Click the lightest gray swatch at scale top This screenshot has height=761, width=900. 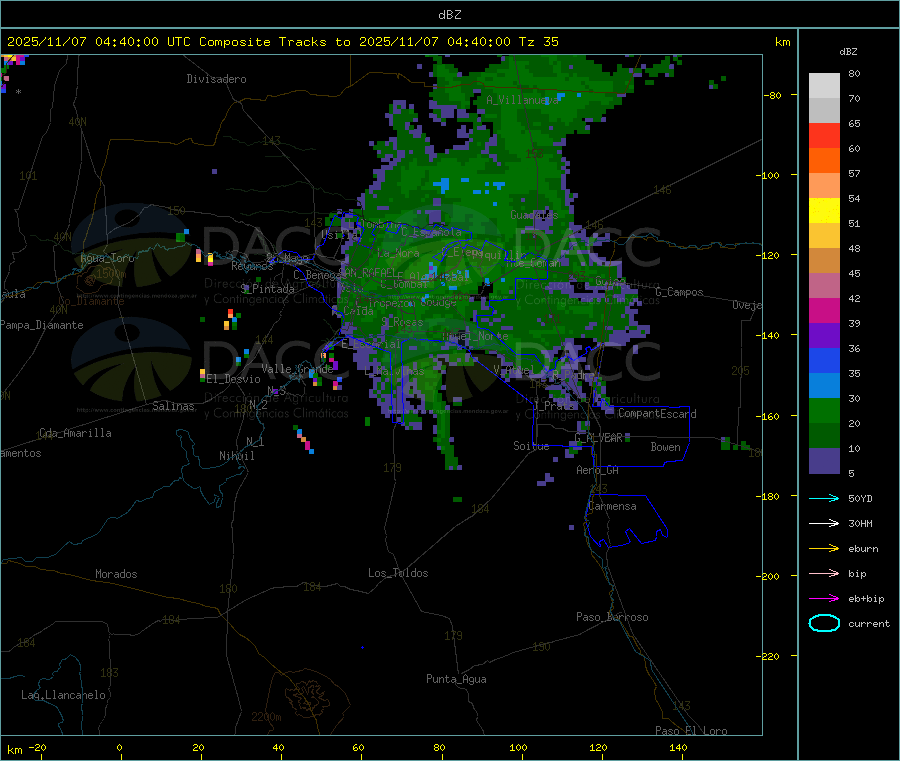824,86
